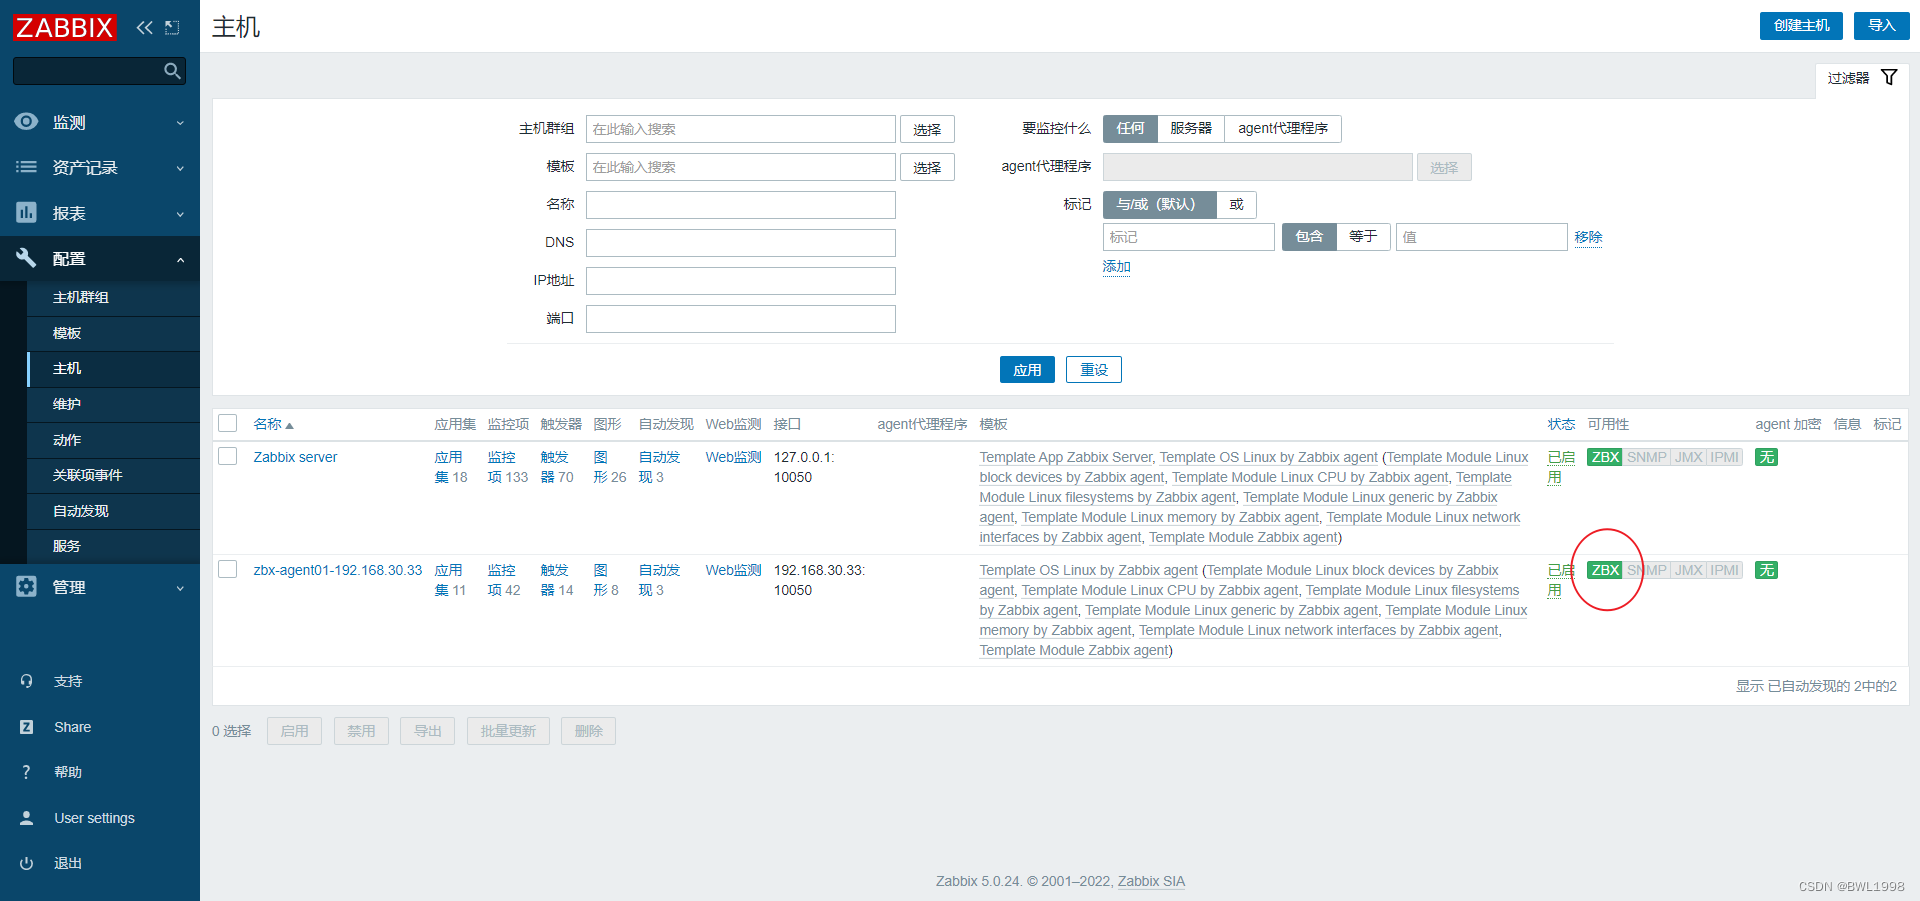
Task: Select 与/或 (默认) tag mode
Action: pyautogui.click(x=1159, y=204)
